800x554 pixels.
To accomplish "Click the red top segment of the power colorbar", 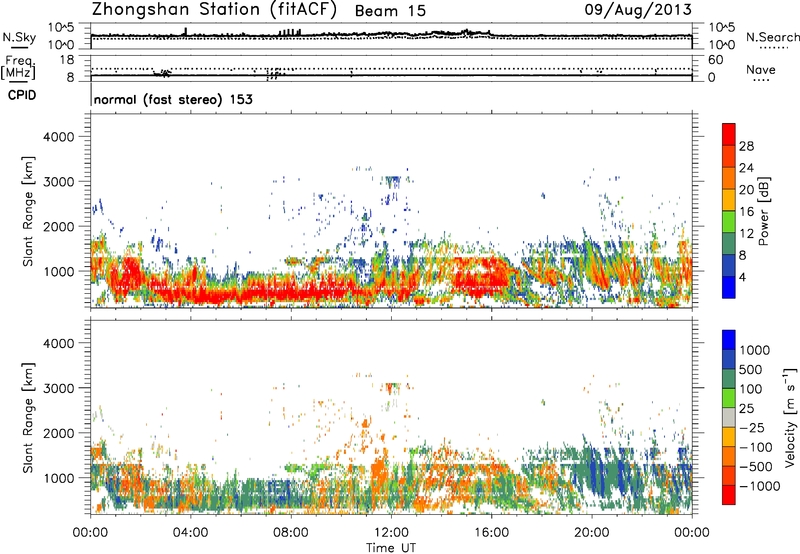I will (729, 134).
